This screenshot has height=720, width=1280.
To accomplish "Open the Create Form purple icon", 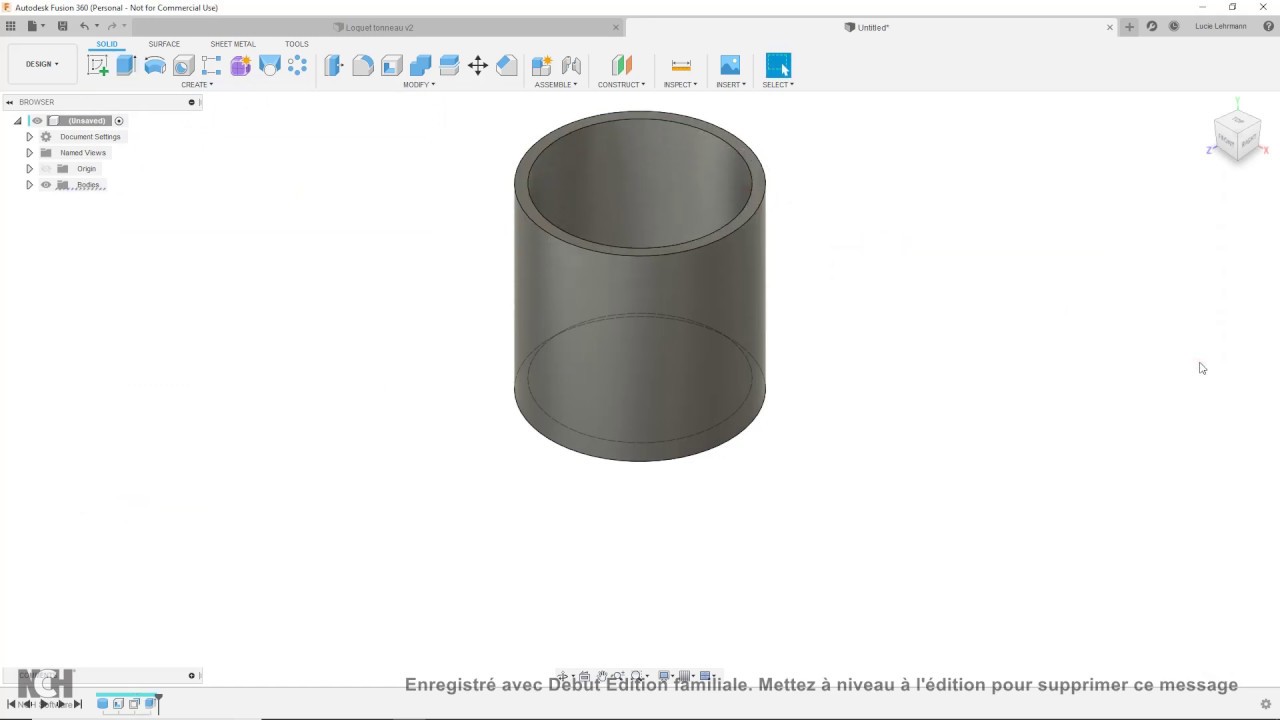I will [241, 66].
